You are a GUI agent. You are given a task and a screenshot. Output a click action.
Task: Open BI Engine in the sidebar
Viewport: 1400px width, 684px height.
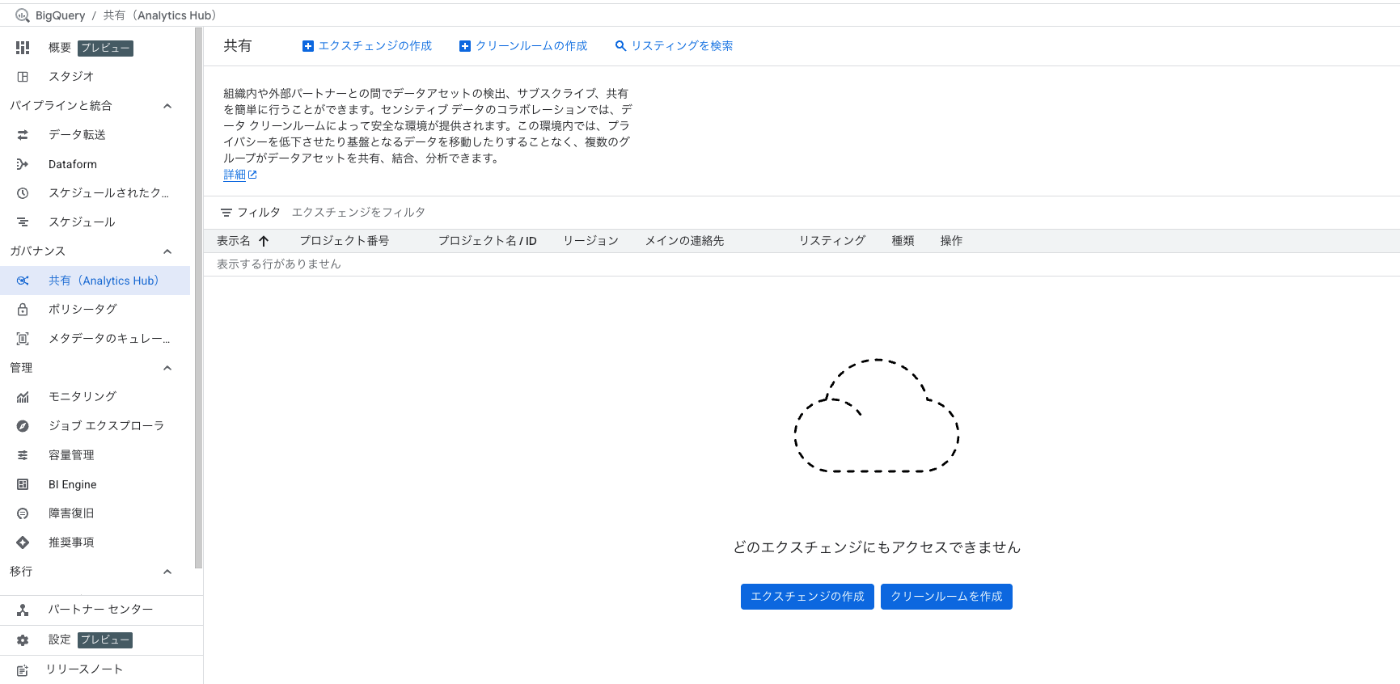coord(72,484)
